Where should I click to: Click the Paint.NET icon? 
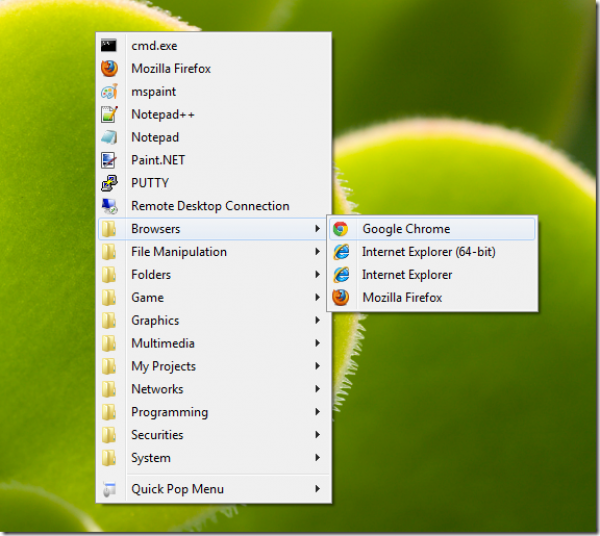coord(109,160)
